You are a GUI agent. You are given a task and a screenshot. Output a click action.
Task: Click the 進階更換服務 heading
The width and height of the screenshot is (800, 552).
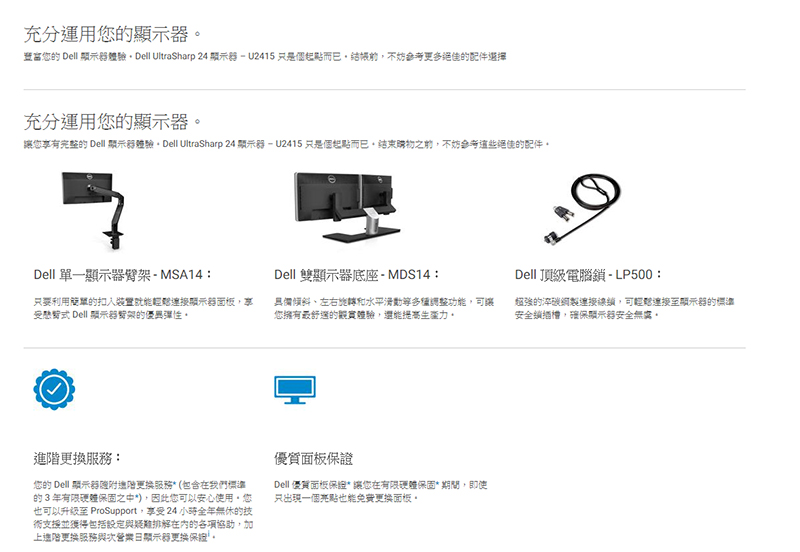77,458
